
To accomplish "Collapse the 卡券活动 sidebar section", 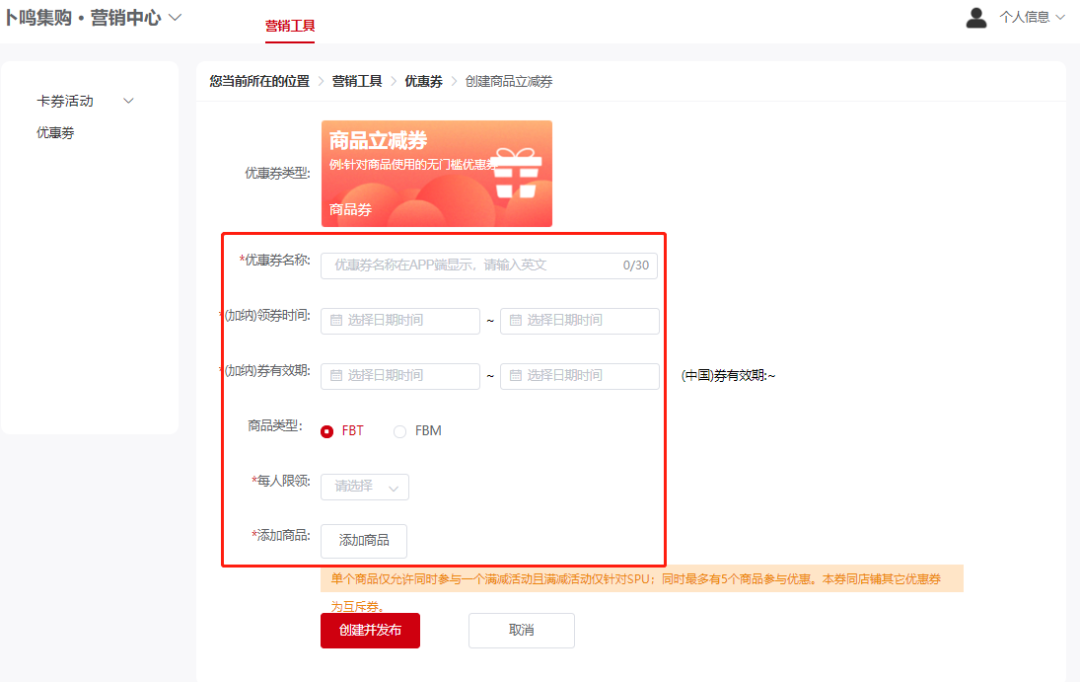I will click(x=128, y=100).
